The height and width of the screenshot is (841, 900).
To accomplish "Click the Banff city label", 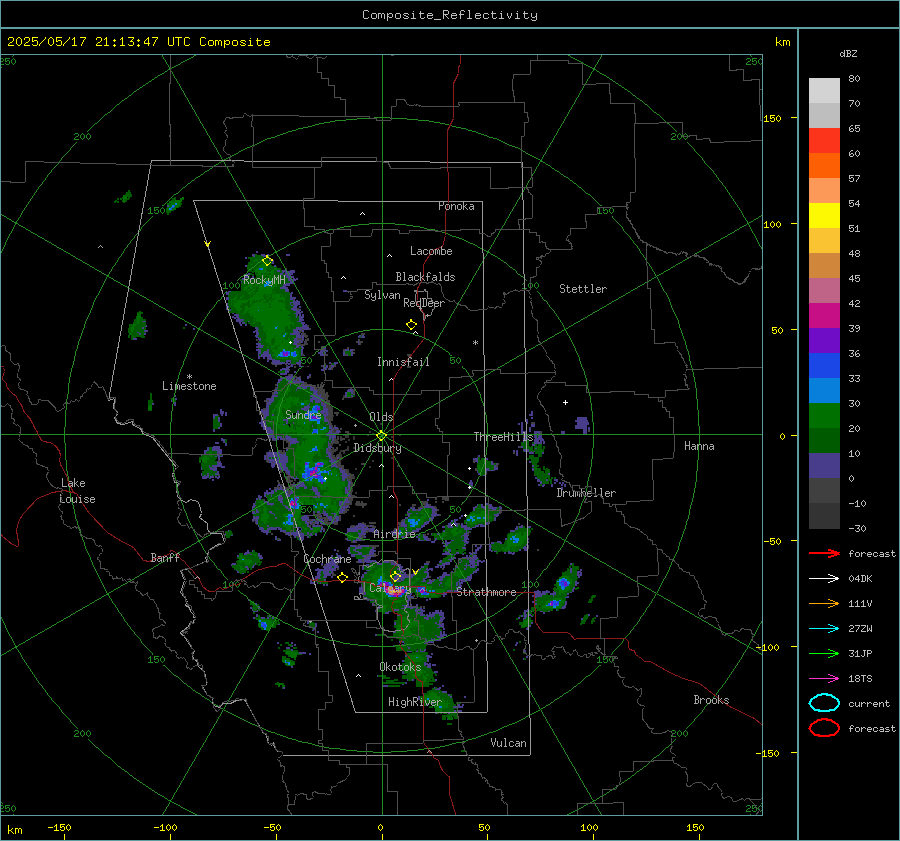I will (x=165, y=557).
